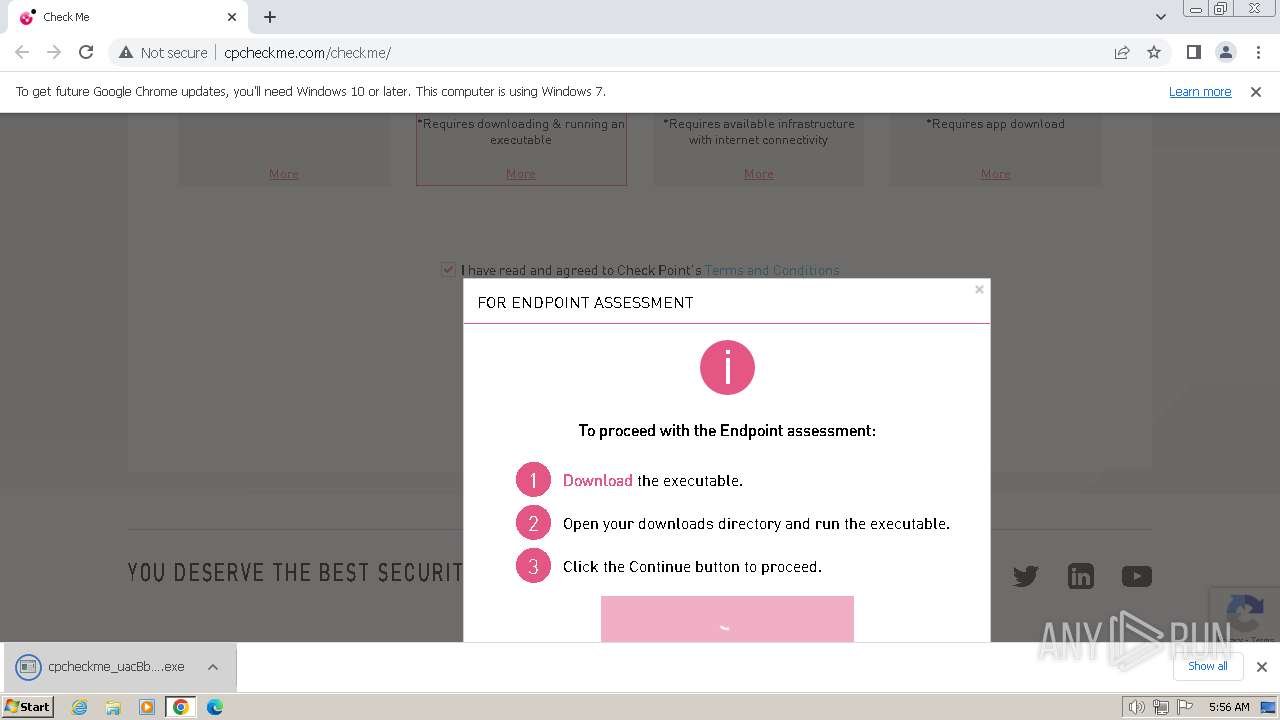The width and height of the screenshot is (1280, 720).
Task: Reload the current page
Action: tap(86, 52)
